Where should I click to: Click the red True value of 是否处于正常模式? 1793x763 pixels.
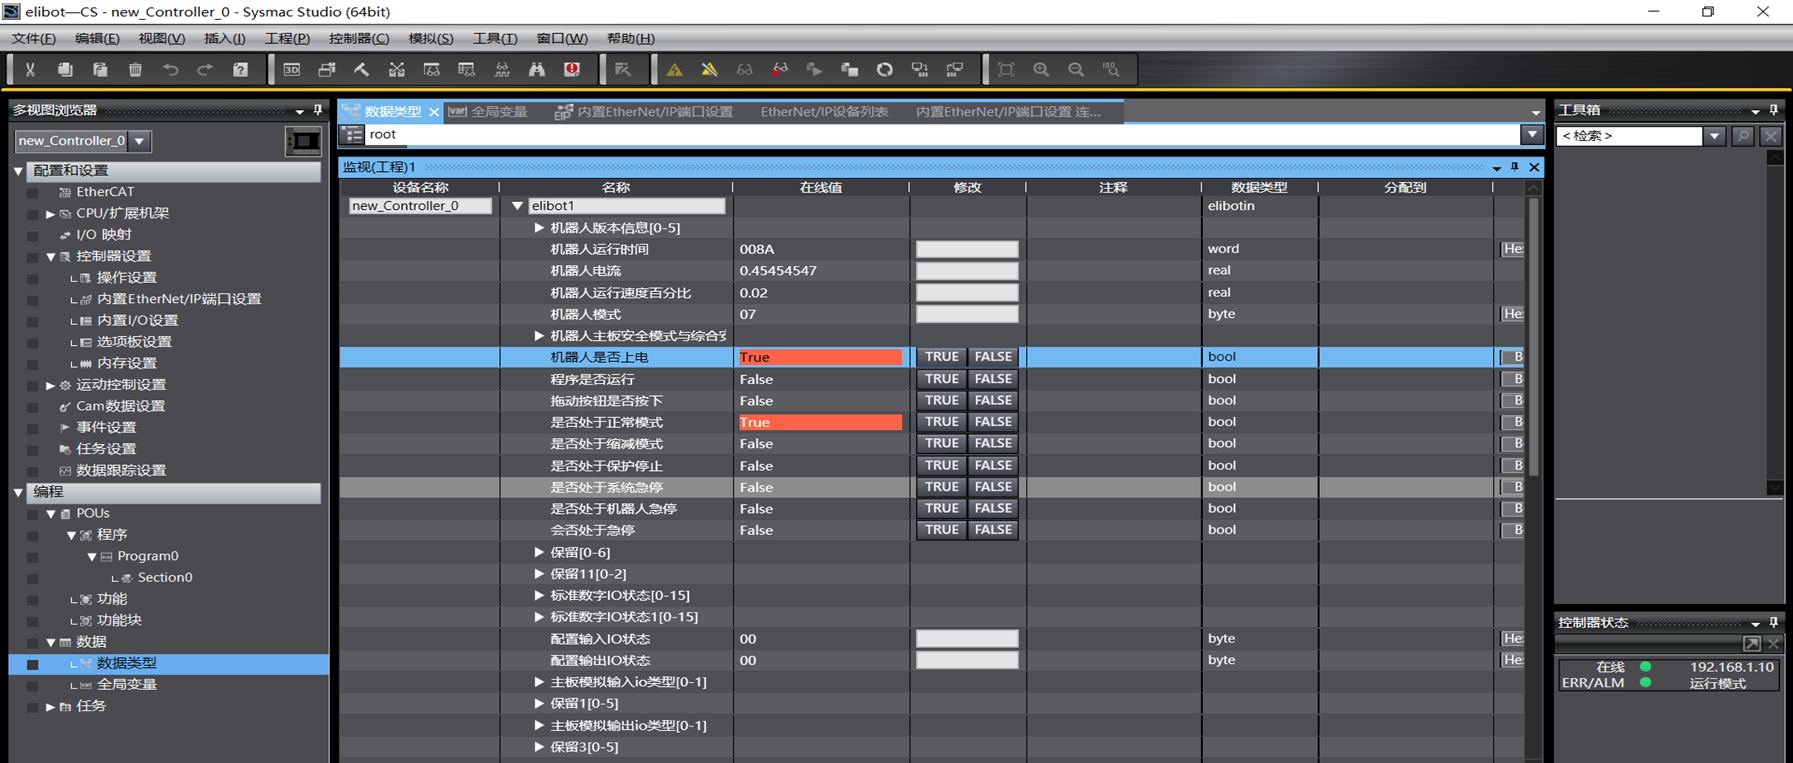click(x=819, y=422)
